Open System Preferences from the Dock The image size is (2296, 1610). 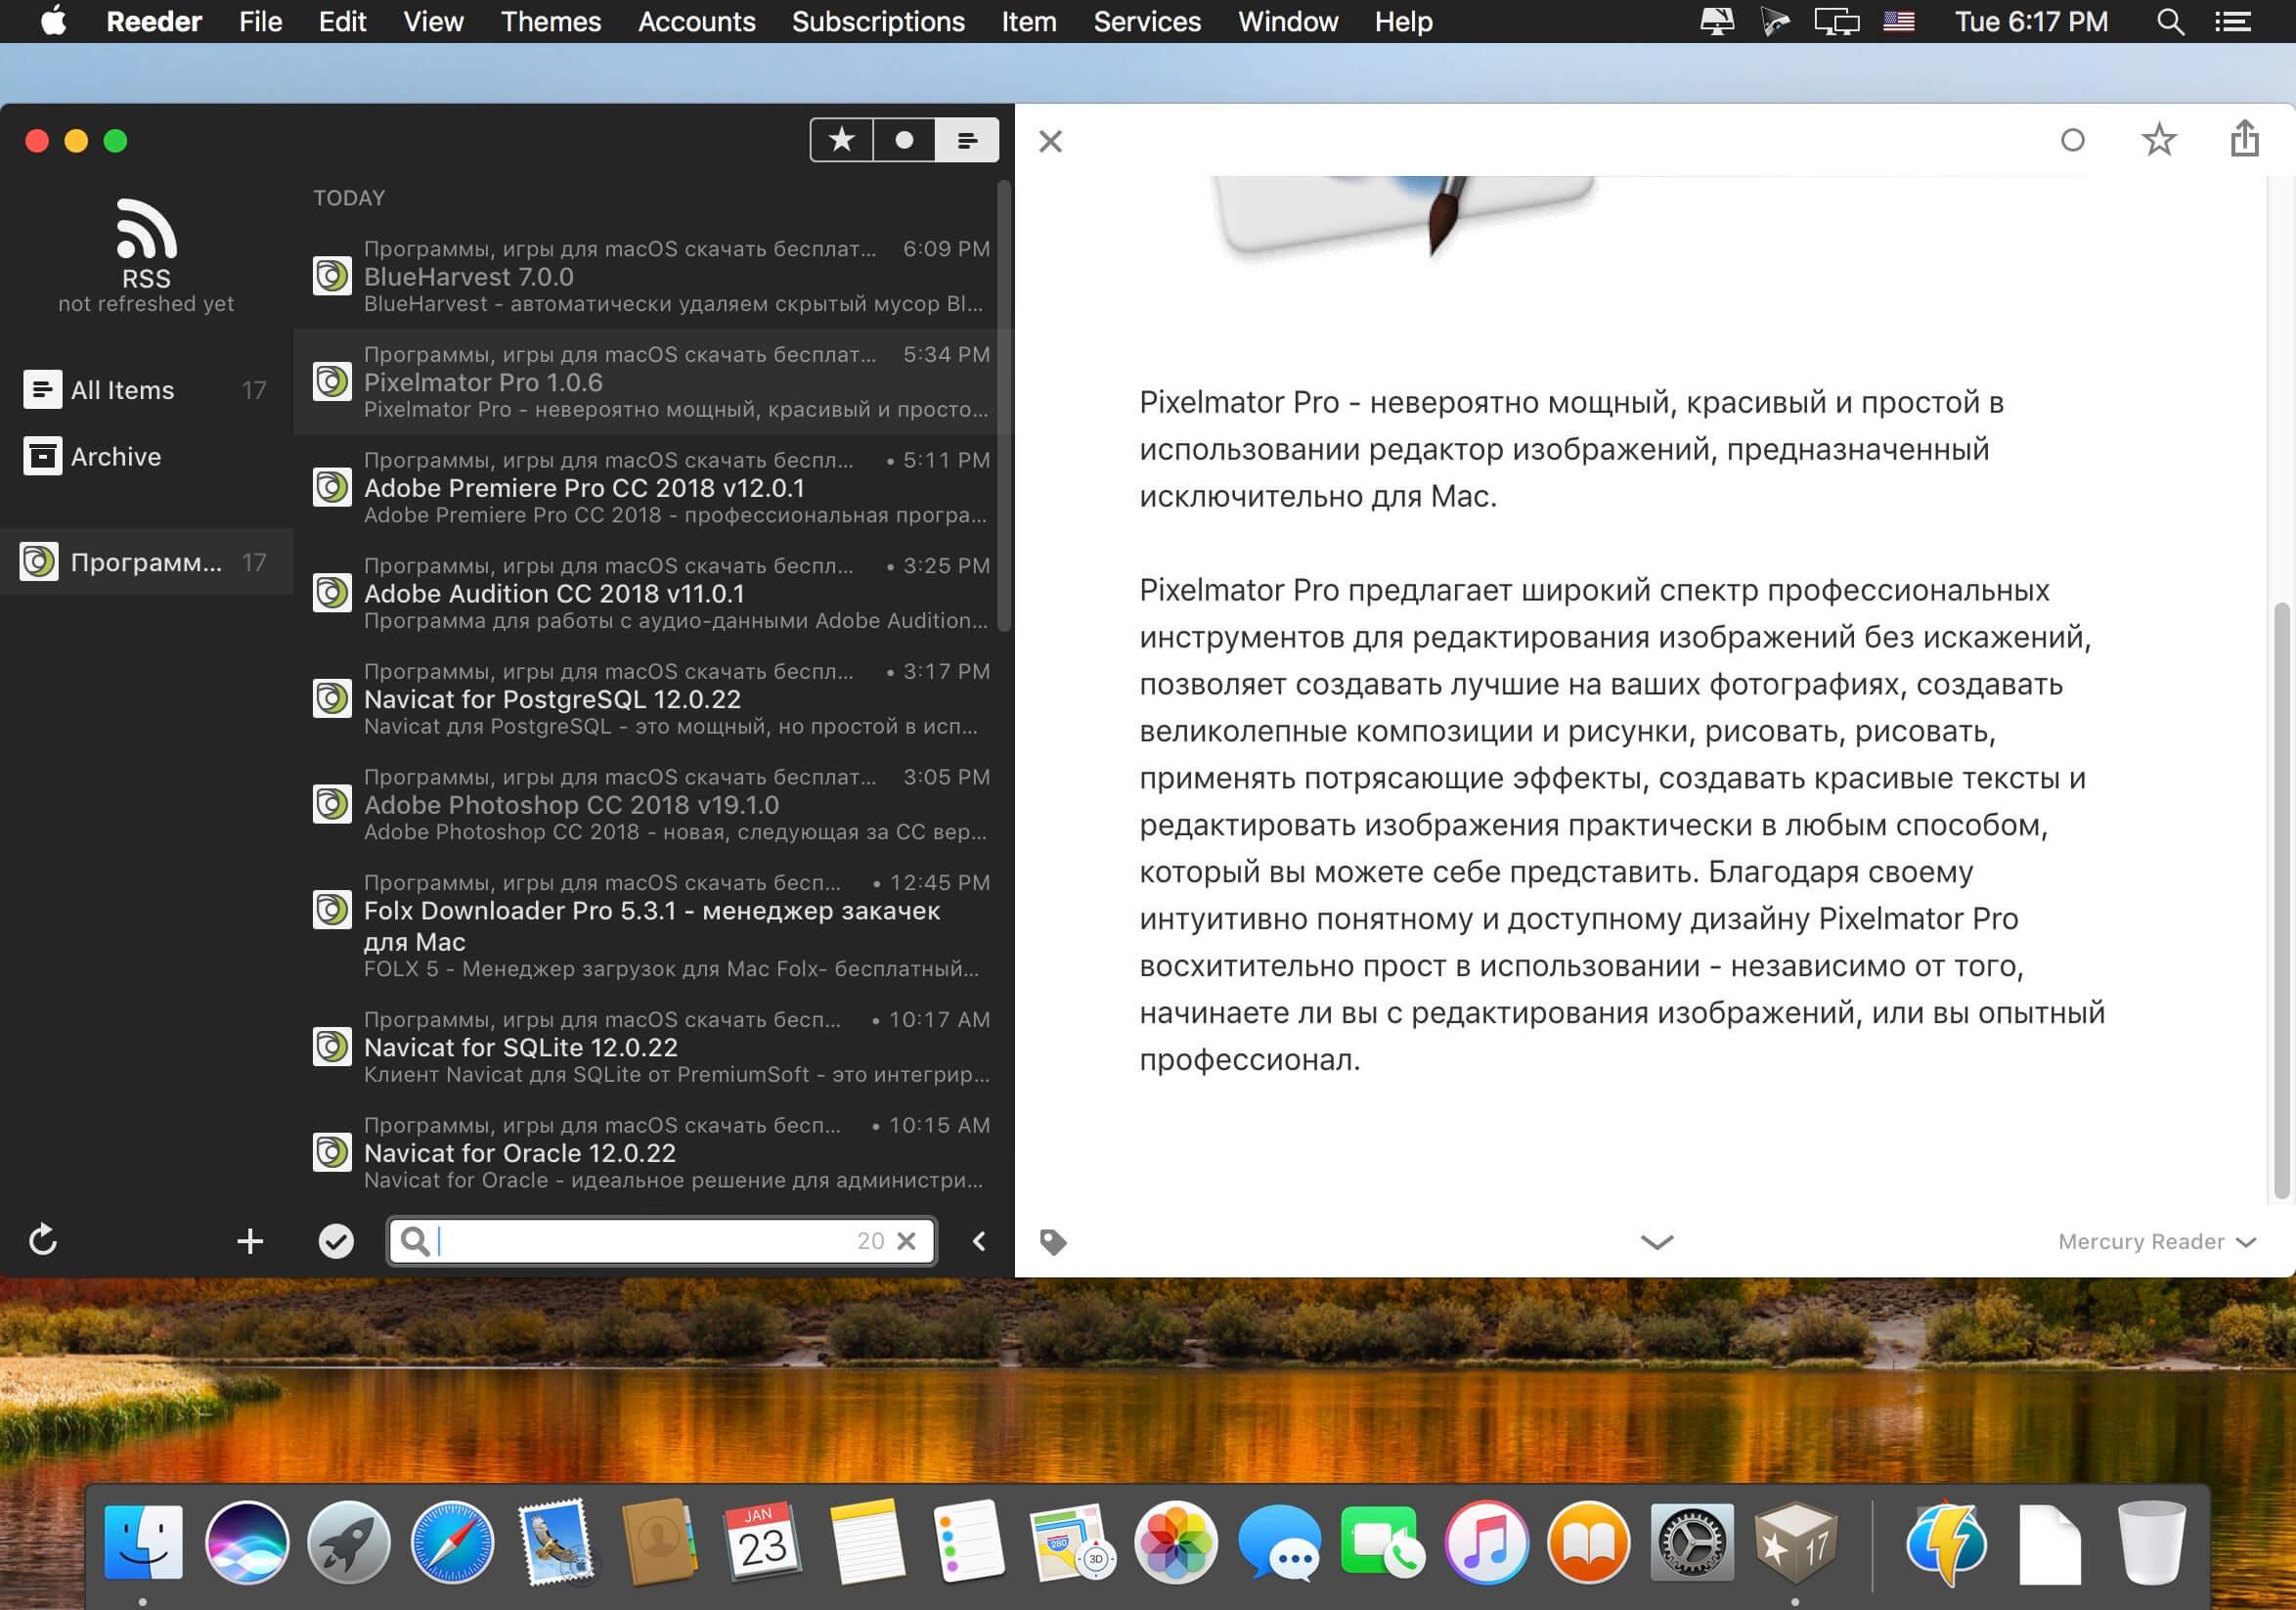coord(1692,1542)
